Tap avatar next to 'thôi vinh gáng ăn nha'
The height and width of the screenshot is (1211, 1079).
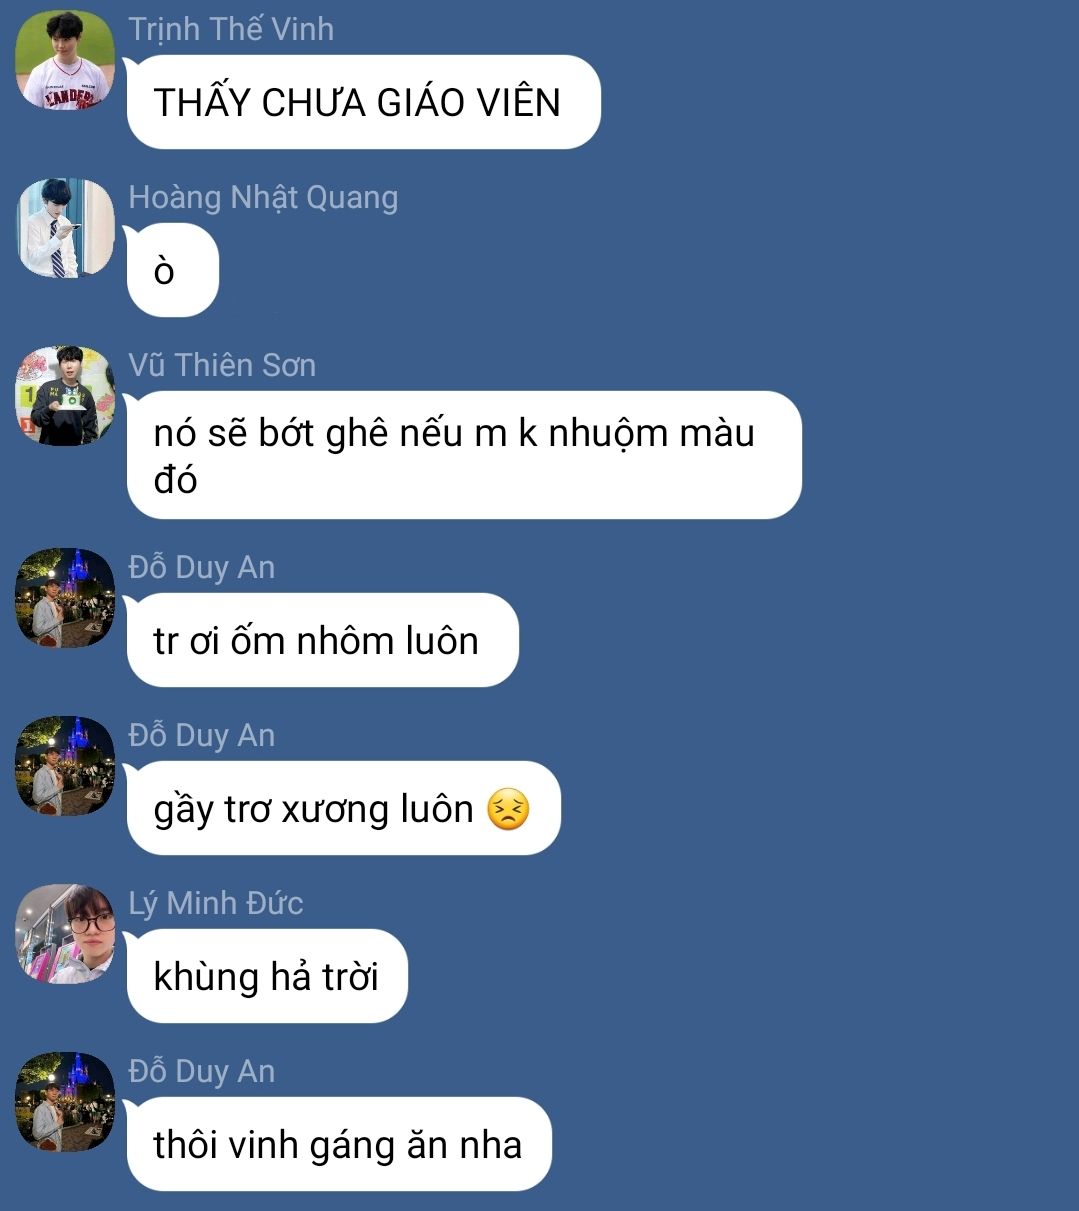pyautogui.click(x=65, y=1102)
